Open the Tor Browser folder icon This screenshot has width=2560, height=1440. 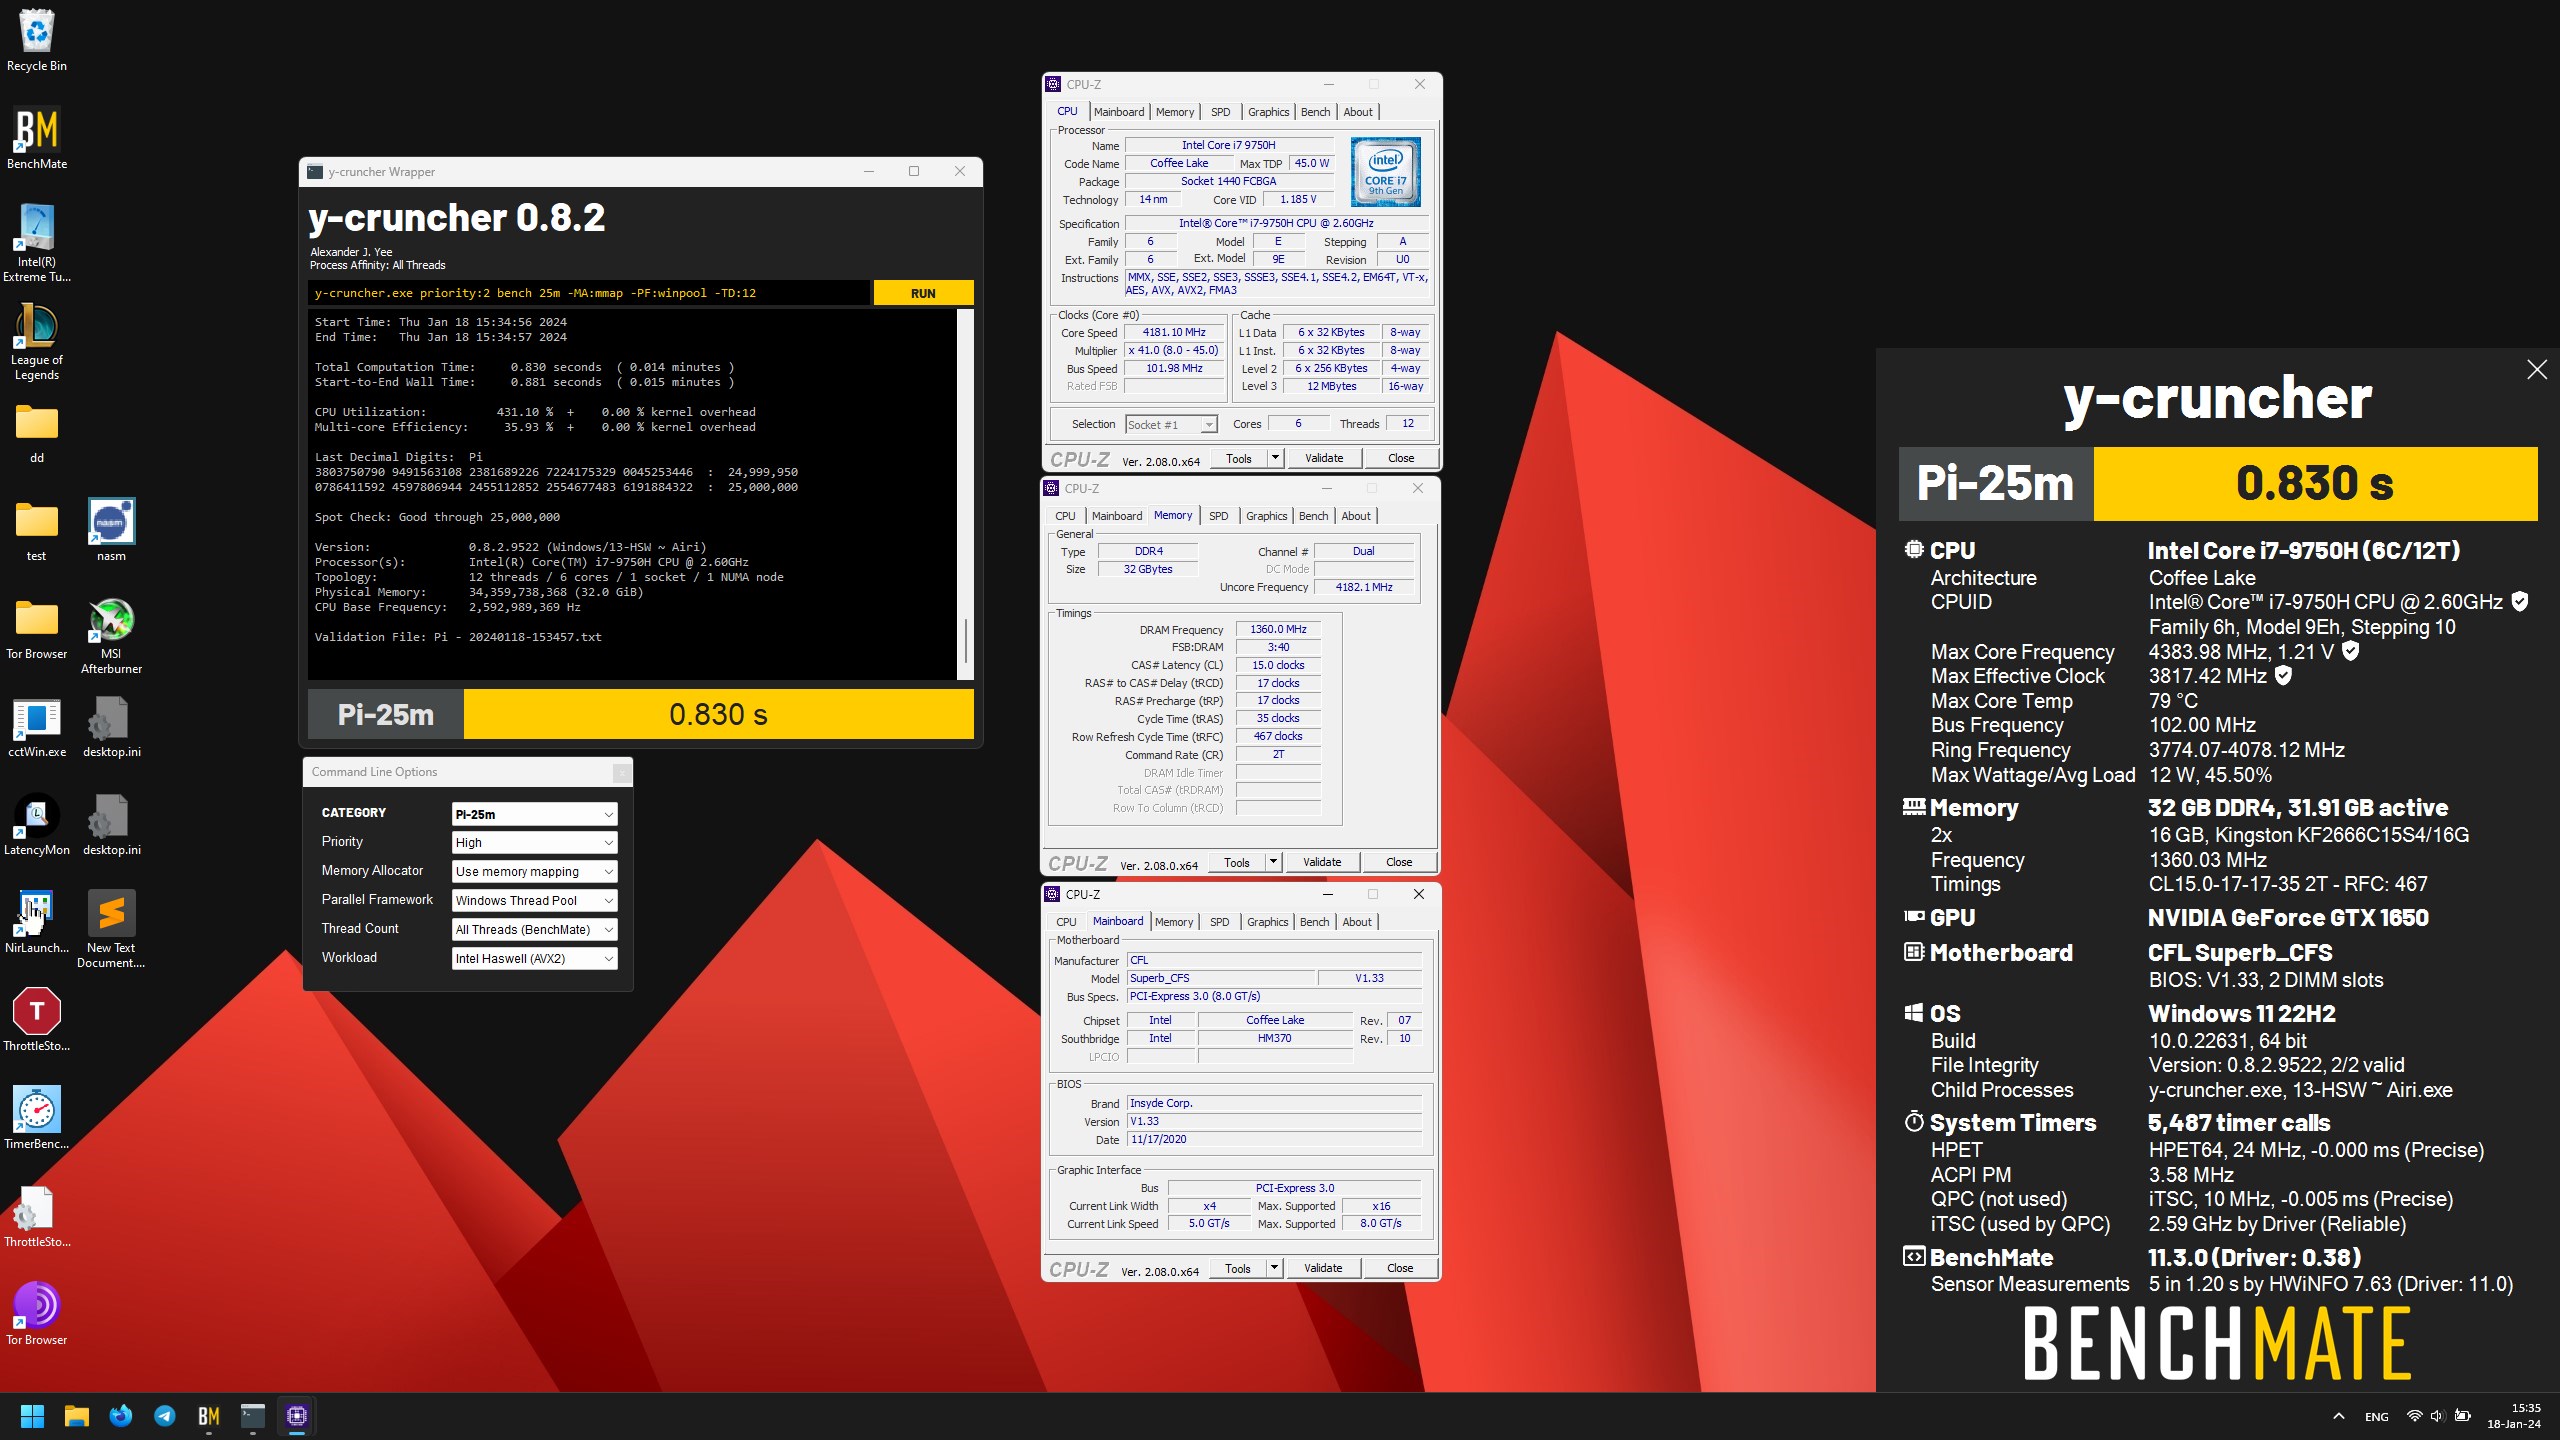click(x=37, y=629)
